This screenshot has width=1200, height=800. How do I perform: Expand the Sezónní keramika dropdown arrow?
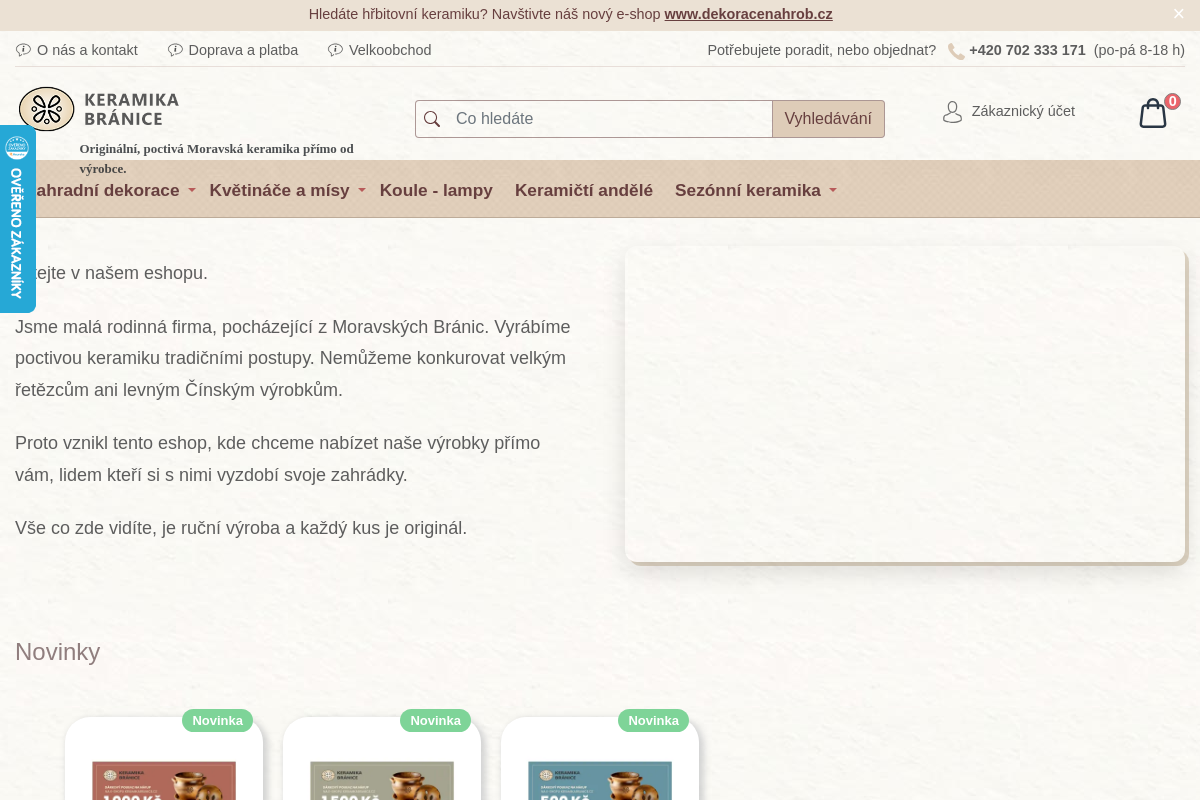tap(833, 190)
